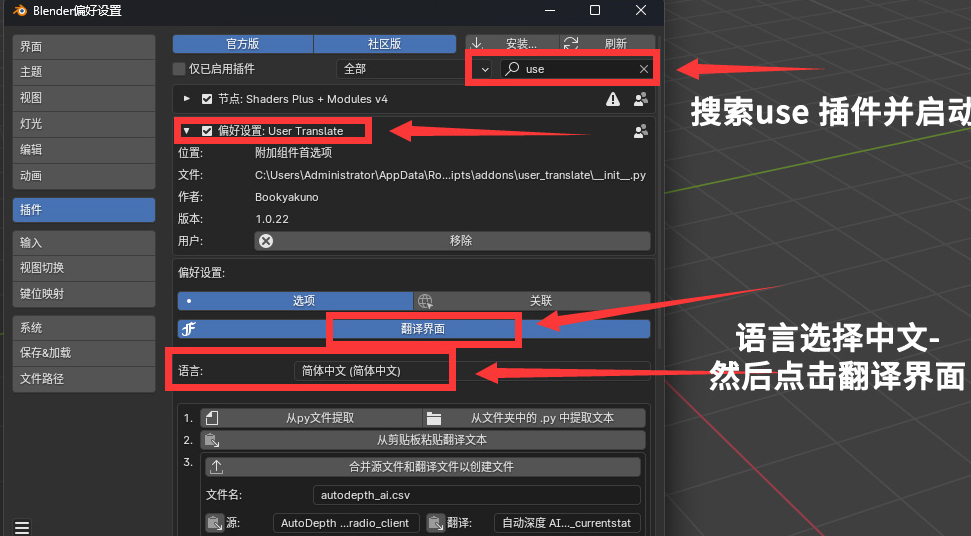The height and width of the screenshot is (536, 971).
Task: Click the upload icon for merge files
Action: coord(216,467)
